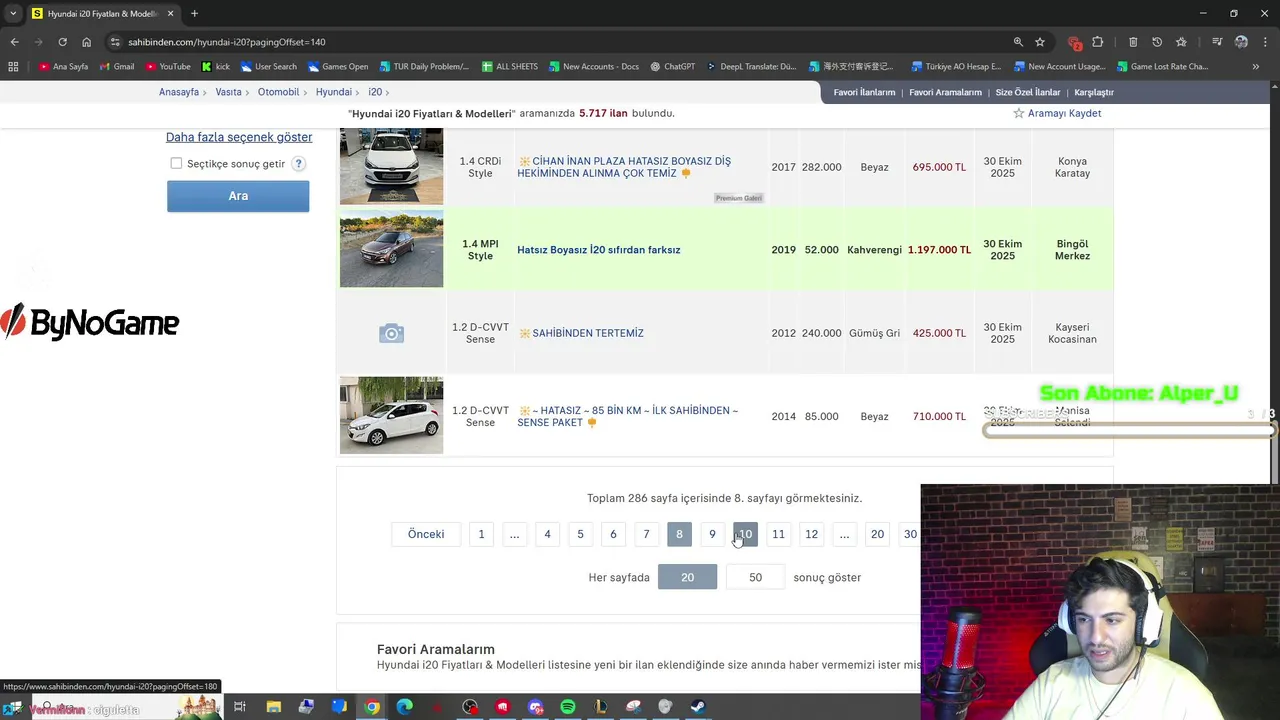This screenshot has width=1280, height=720.
Task: Open tab search dropdown arrow
Action: (13, 14)
